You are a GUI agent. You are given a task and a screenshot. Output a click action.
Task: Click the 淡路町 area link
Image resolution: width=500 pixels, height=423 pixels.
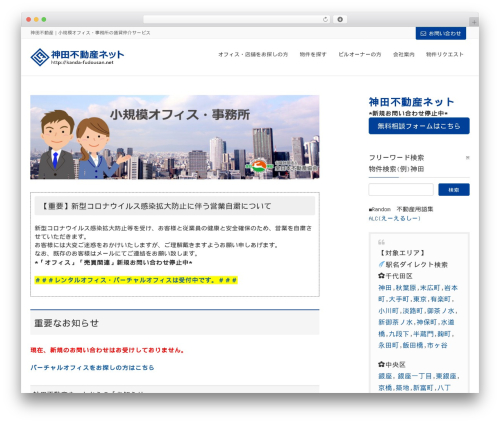[412, 311]
